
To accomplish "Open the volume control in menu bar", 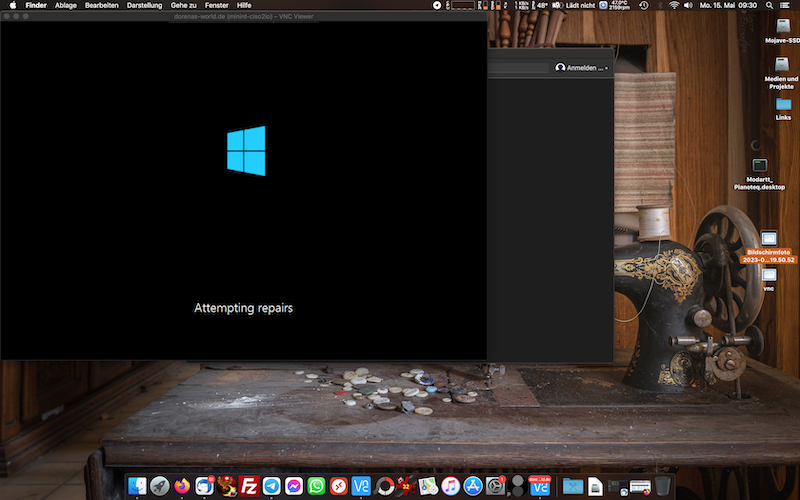I will point(690,5).
